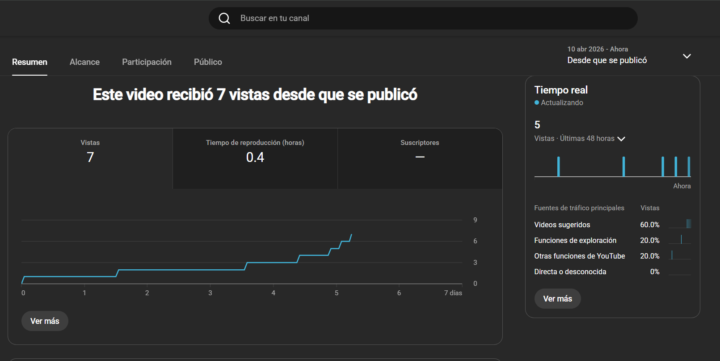
Task: Switch to the Participación tab
Action: pos(146,62)
